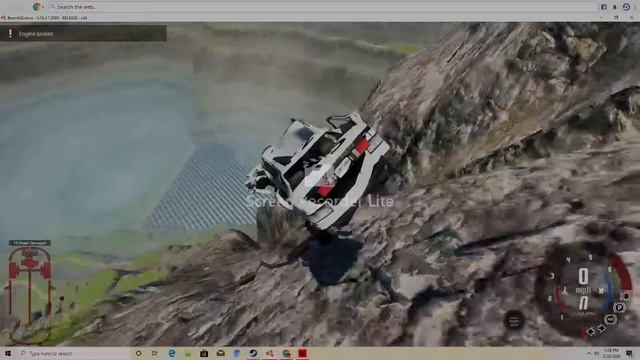Image resolution: width=640 pixels, height=360 pixels.
Task: Click the Type here to search taskbar field
Action: point(73,353)
